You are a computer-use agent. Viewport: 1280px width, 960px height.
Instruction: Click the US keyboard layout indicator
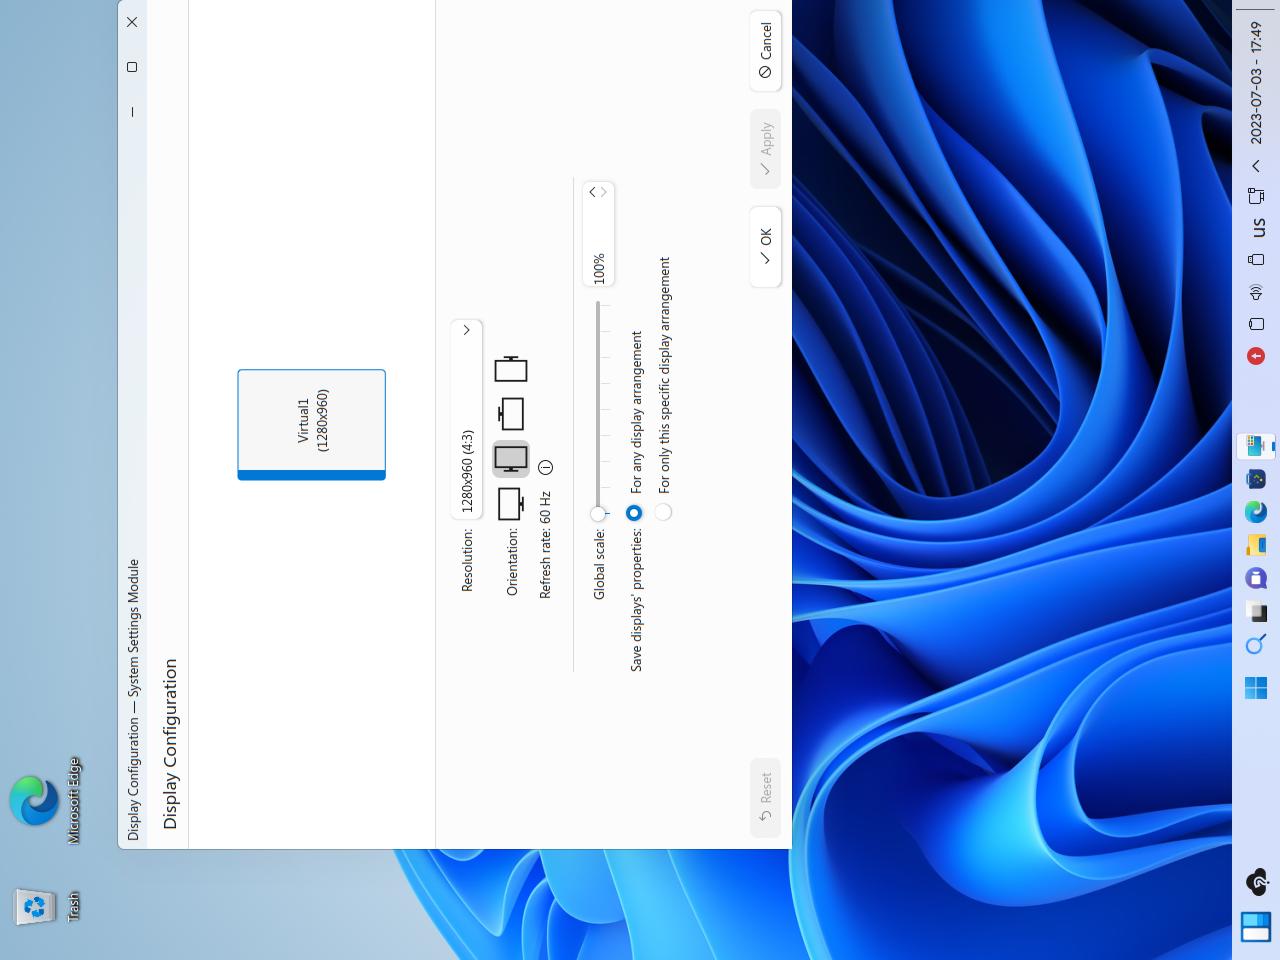point(1258,228)
